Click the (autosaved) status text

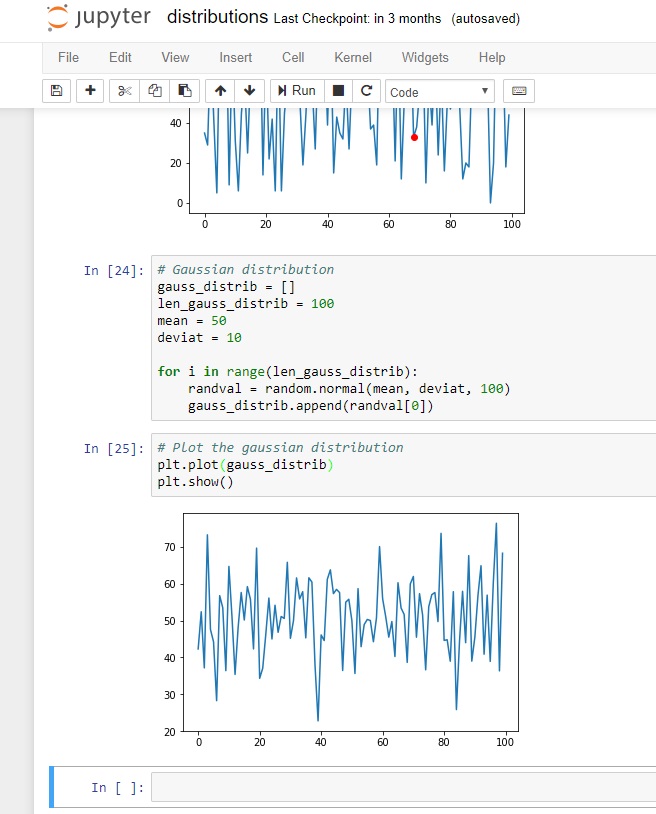tap(485, 19)
